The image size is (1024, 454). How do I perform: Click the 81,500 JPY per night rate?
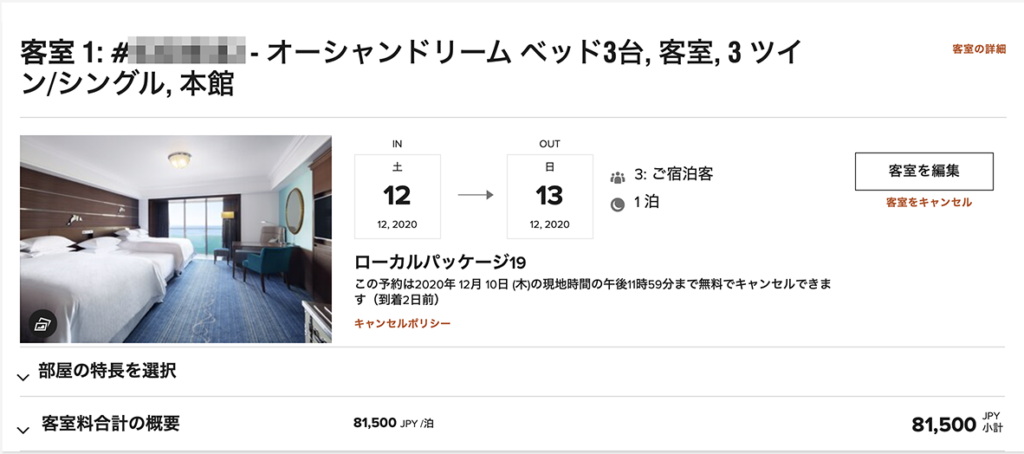pos(393,423)
